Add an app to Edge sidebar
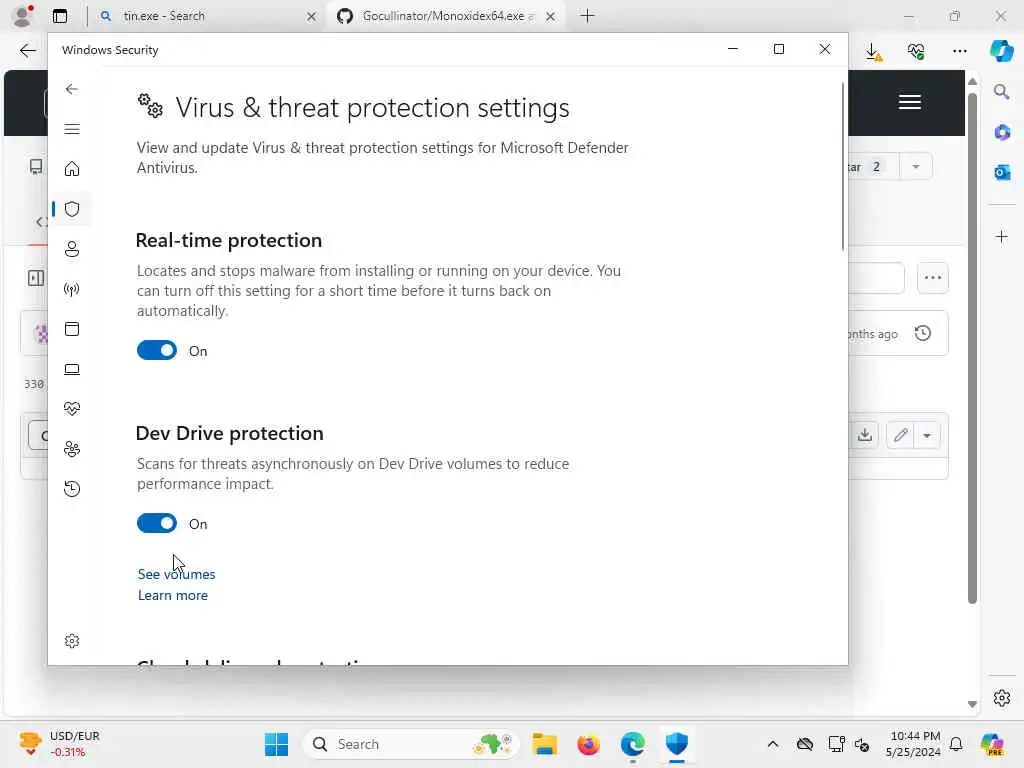This screenshot has width=1024, height=768. [1002, 236]
